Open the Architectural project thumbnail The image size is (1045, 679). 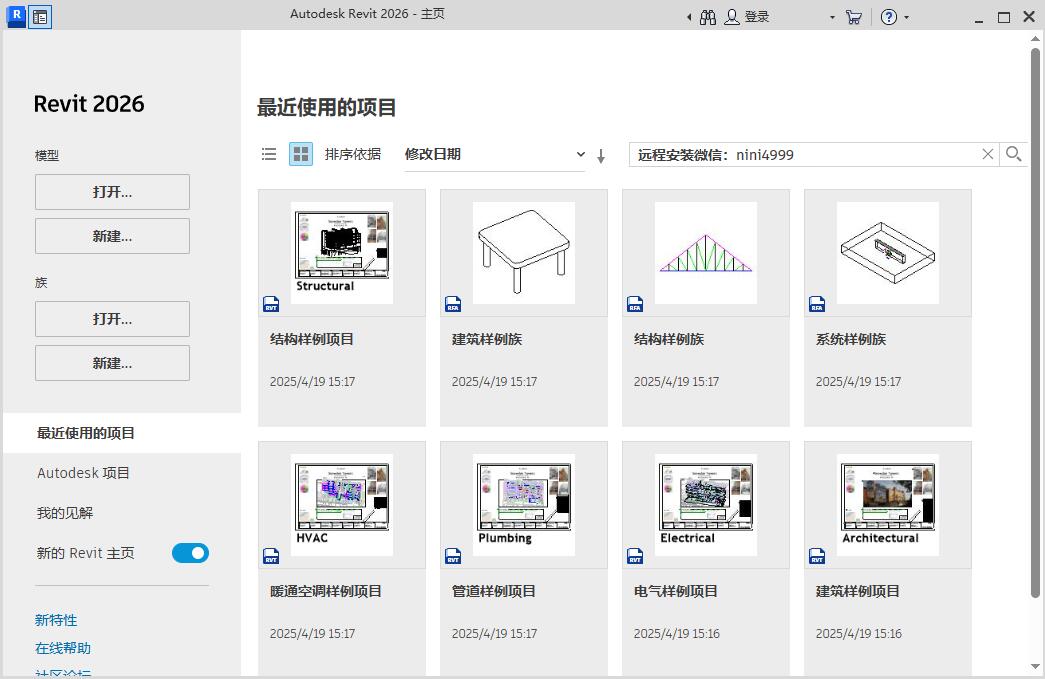tap(888, 504)
